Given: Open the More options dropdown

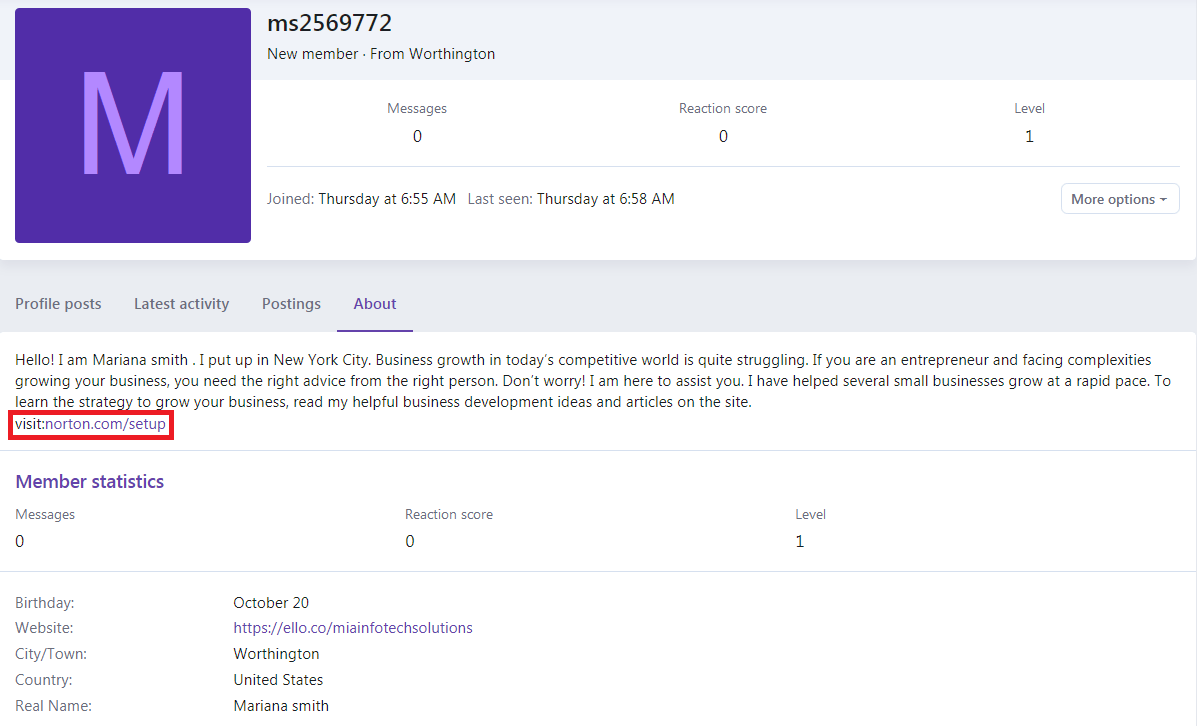Looking at the screenshot, I should (x=1119, y=198).
